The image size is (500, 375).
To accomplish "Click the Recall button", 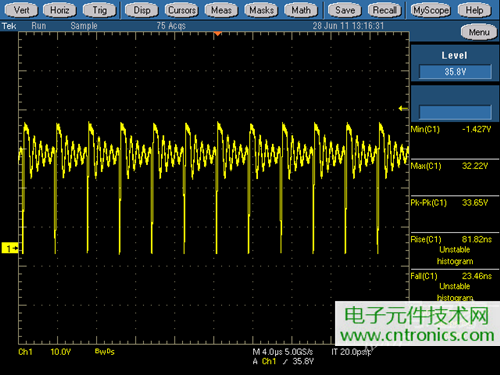I will pyautogui.click(x=385, y=10).
